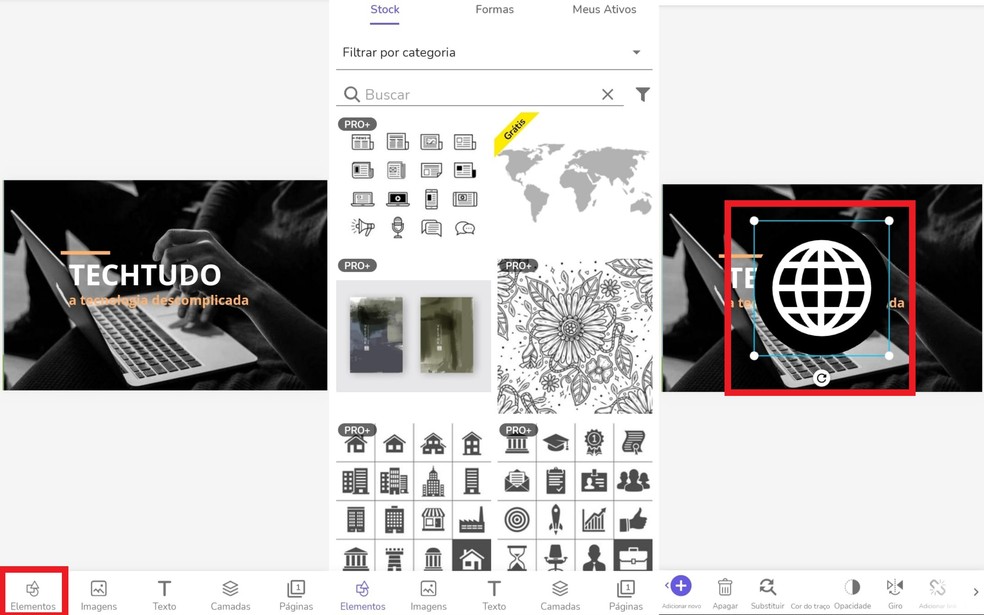Select the buildings and houses icon pack
984x615 pixels.
[414, 496]
